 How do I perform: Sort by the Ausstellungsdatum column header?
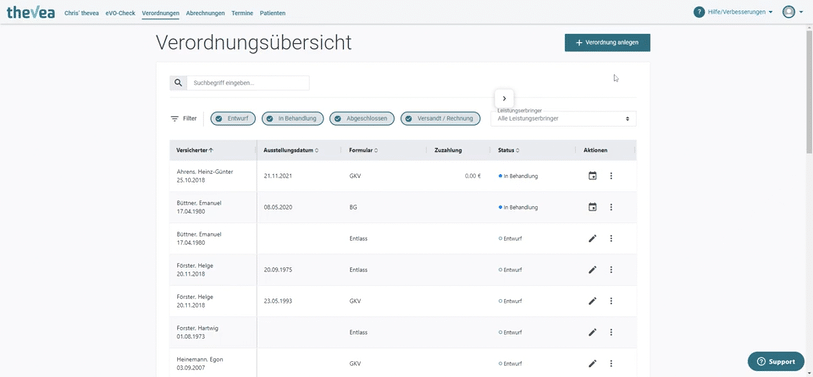pos(290,150)
